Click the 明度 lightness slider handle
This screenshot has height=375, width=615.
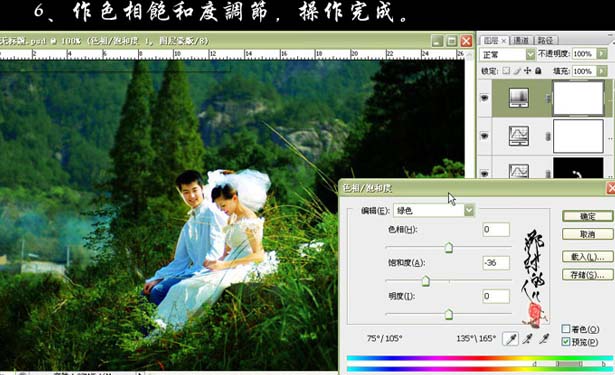pyautogui.click(x=449, y=314)
